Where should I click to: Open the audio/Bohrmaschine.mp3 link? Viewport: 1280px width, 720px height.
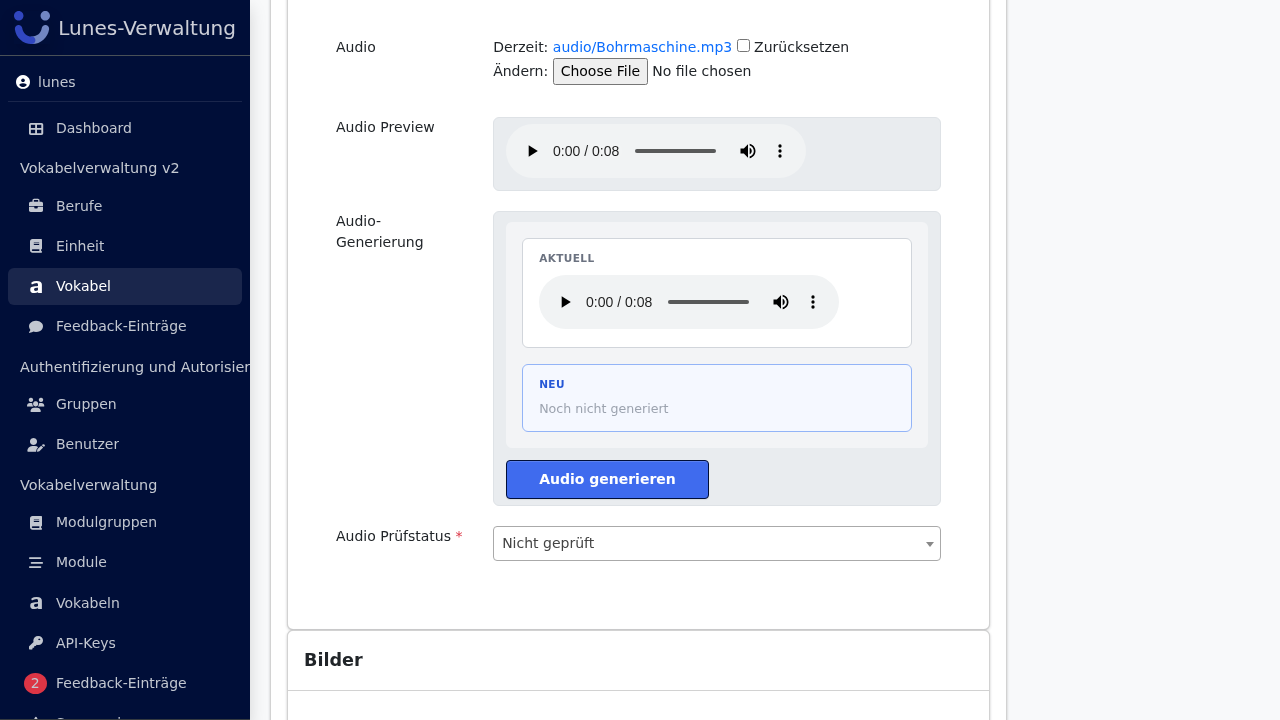coord(642,47)
